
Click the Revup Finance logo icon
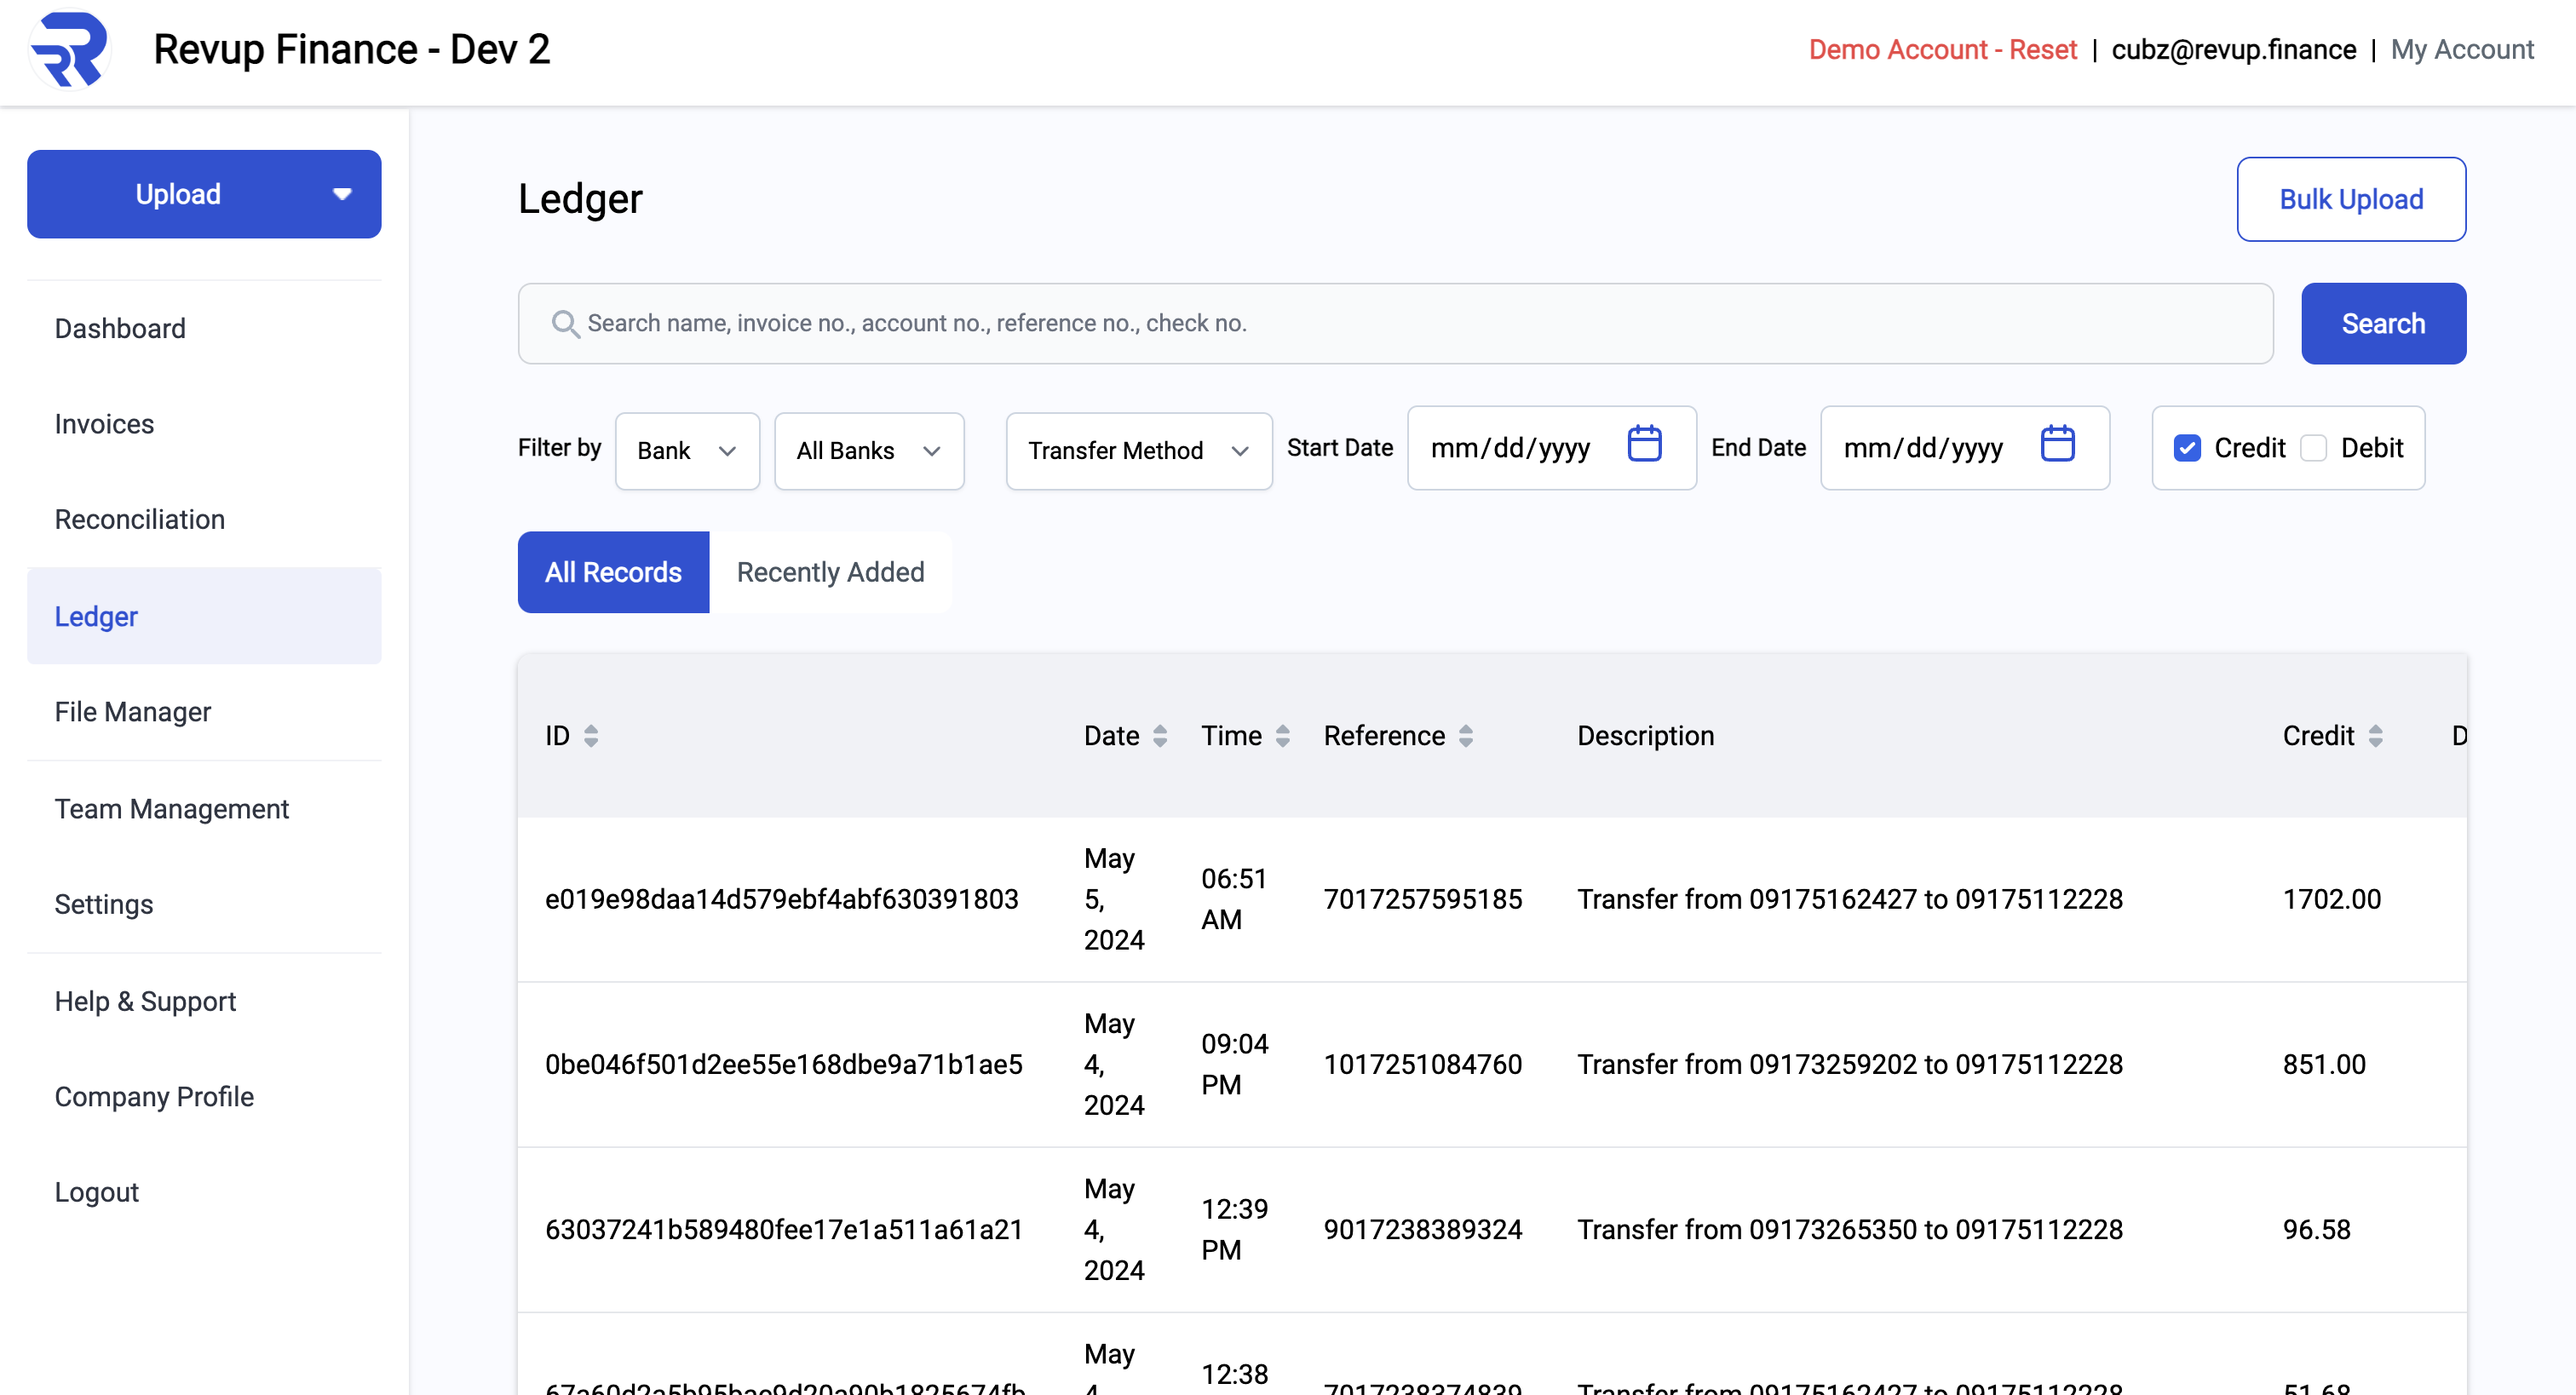click(68, 49)
